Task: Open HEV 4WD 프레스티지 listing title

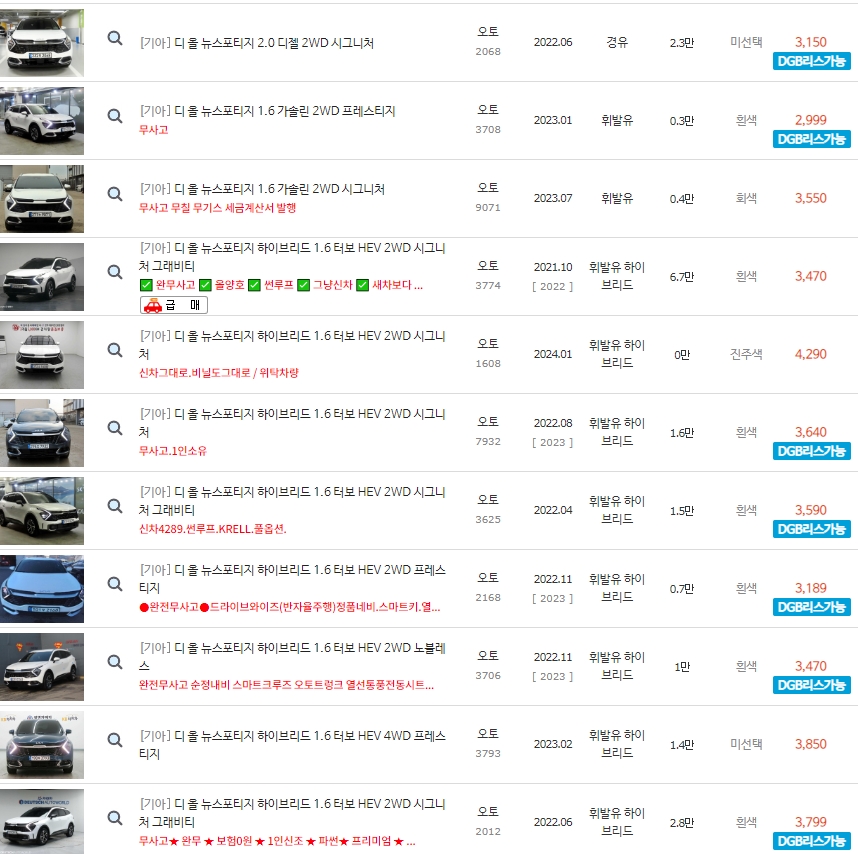Action: tap(293, 745)
